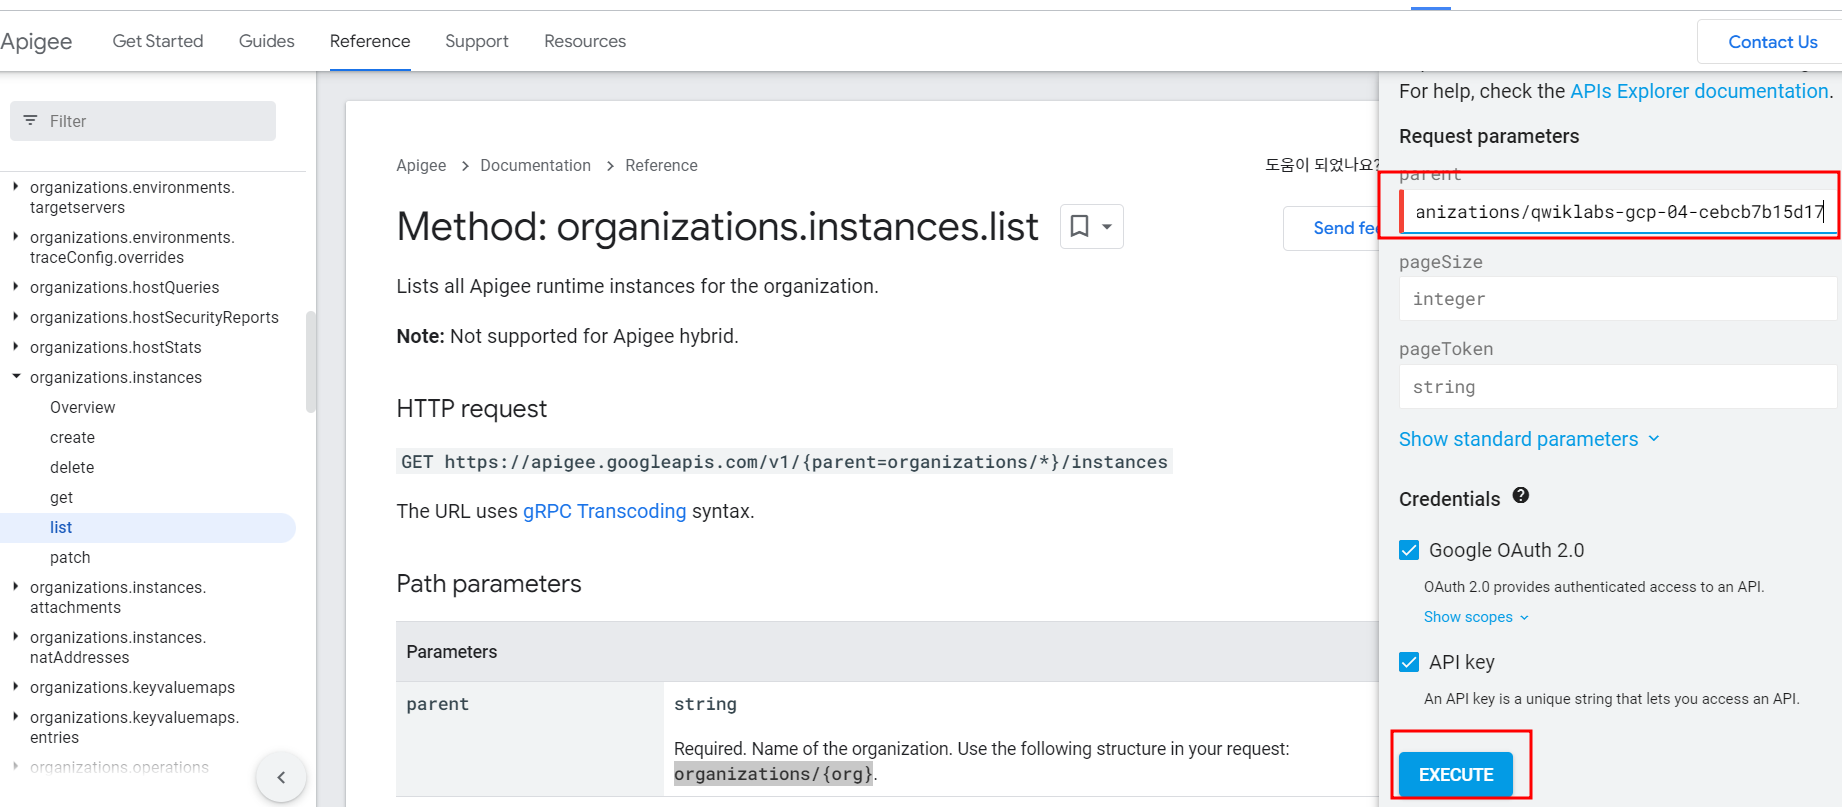This screenshot has width=1842, height=807.
Task: Click the GET https://apigee.googleapis.com request URL text
Action: (784, 462)
